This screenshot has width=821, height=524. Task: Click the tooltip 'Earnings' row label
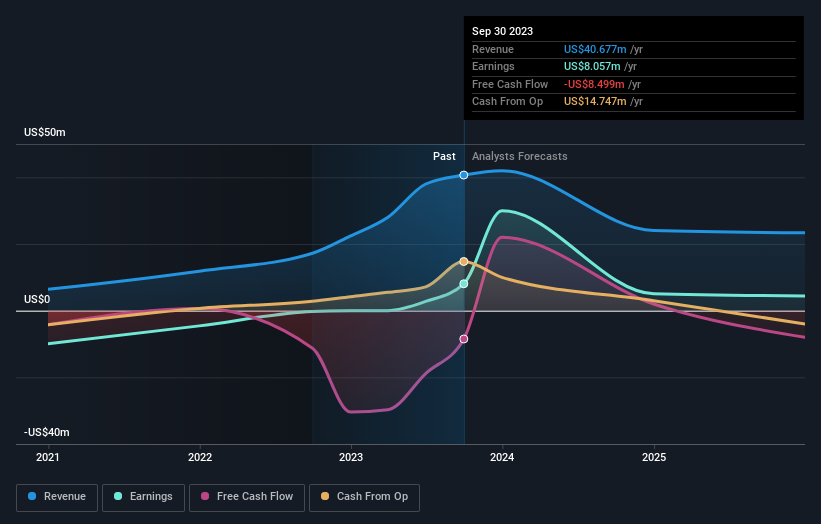pos(493,66)
